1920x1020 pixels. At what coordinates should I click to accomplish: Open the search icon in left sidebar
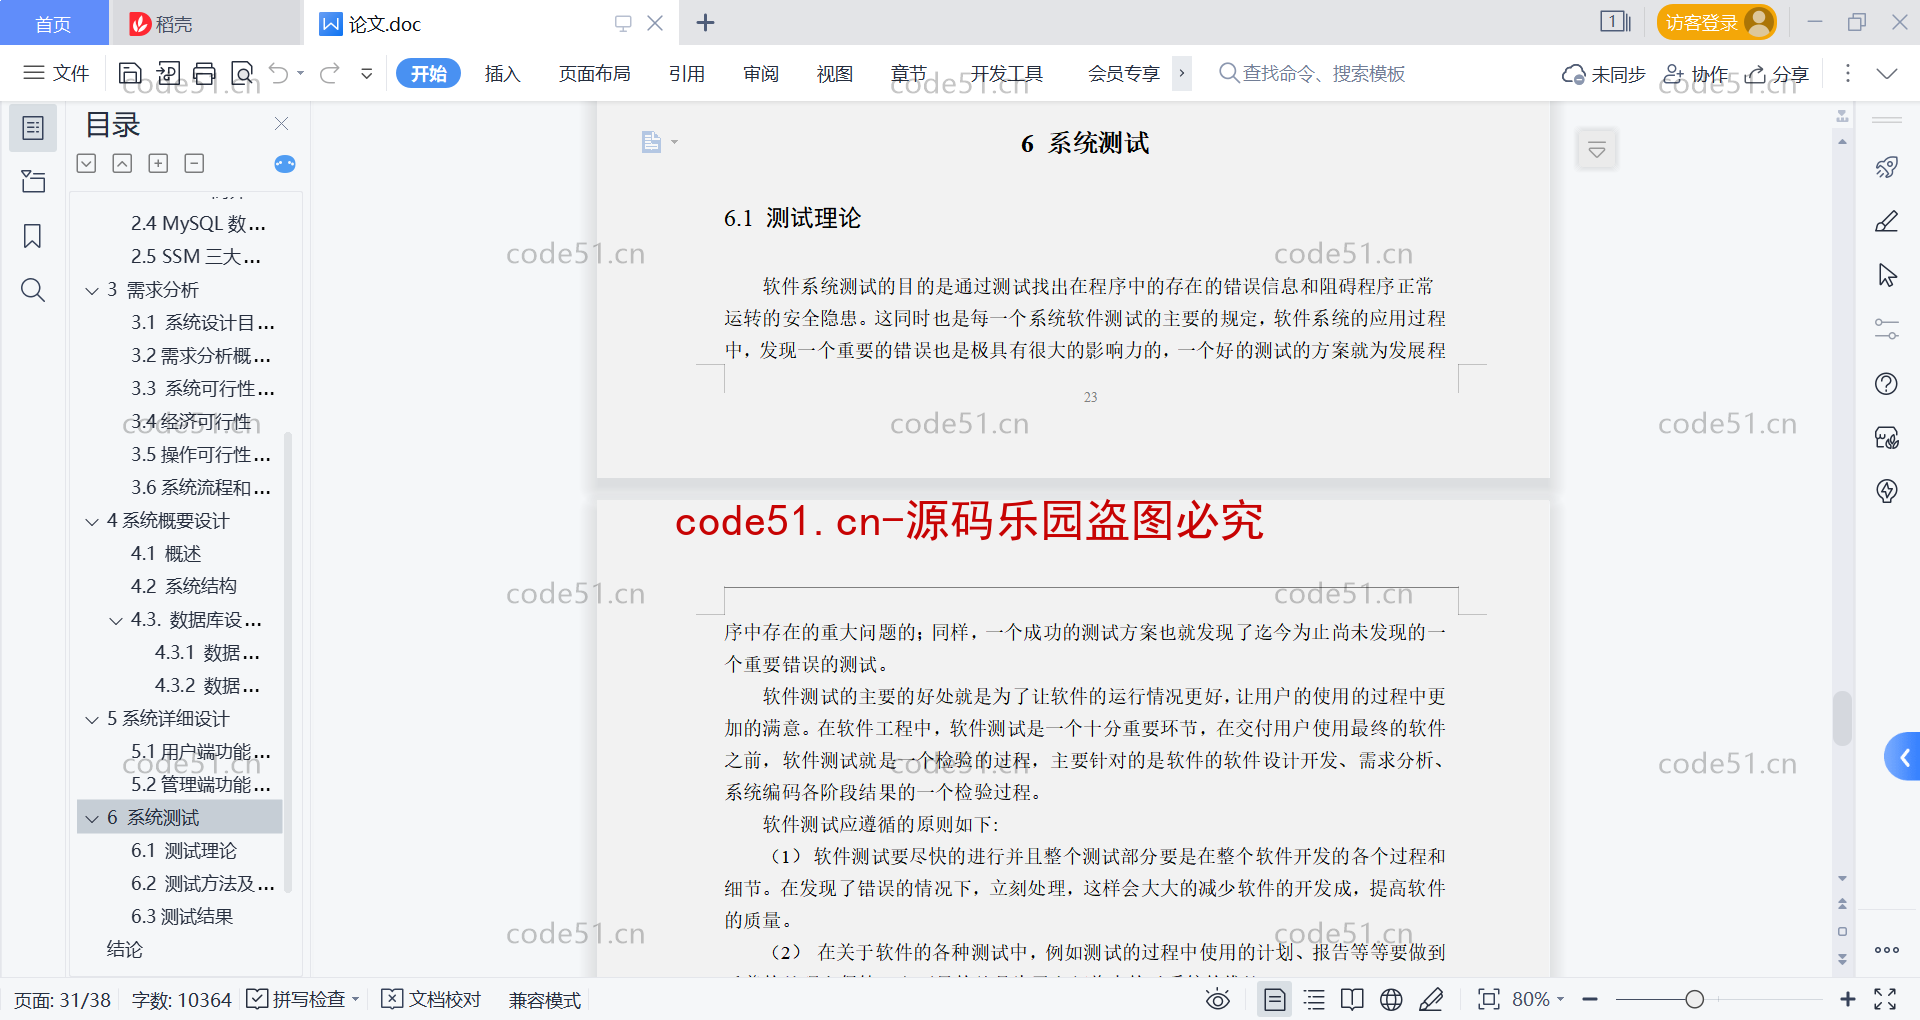pos(33,290)
